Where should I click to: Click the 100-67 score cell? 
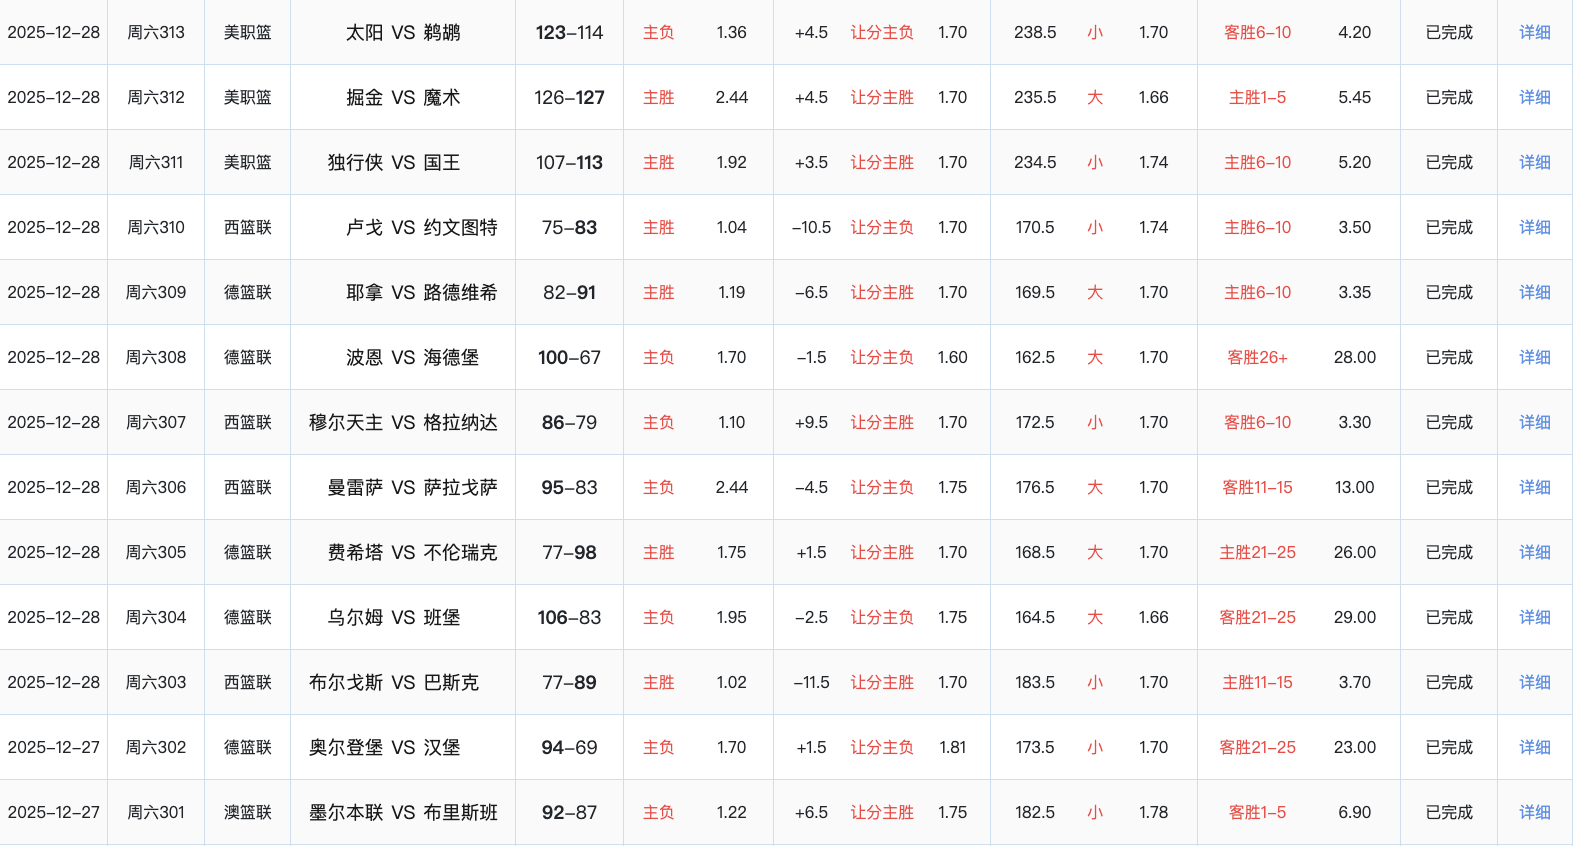pyautogui.click(x=569, y=357)
